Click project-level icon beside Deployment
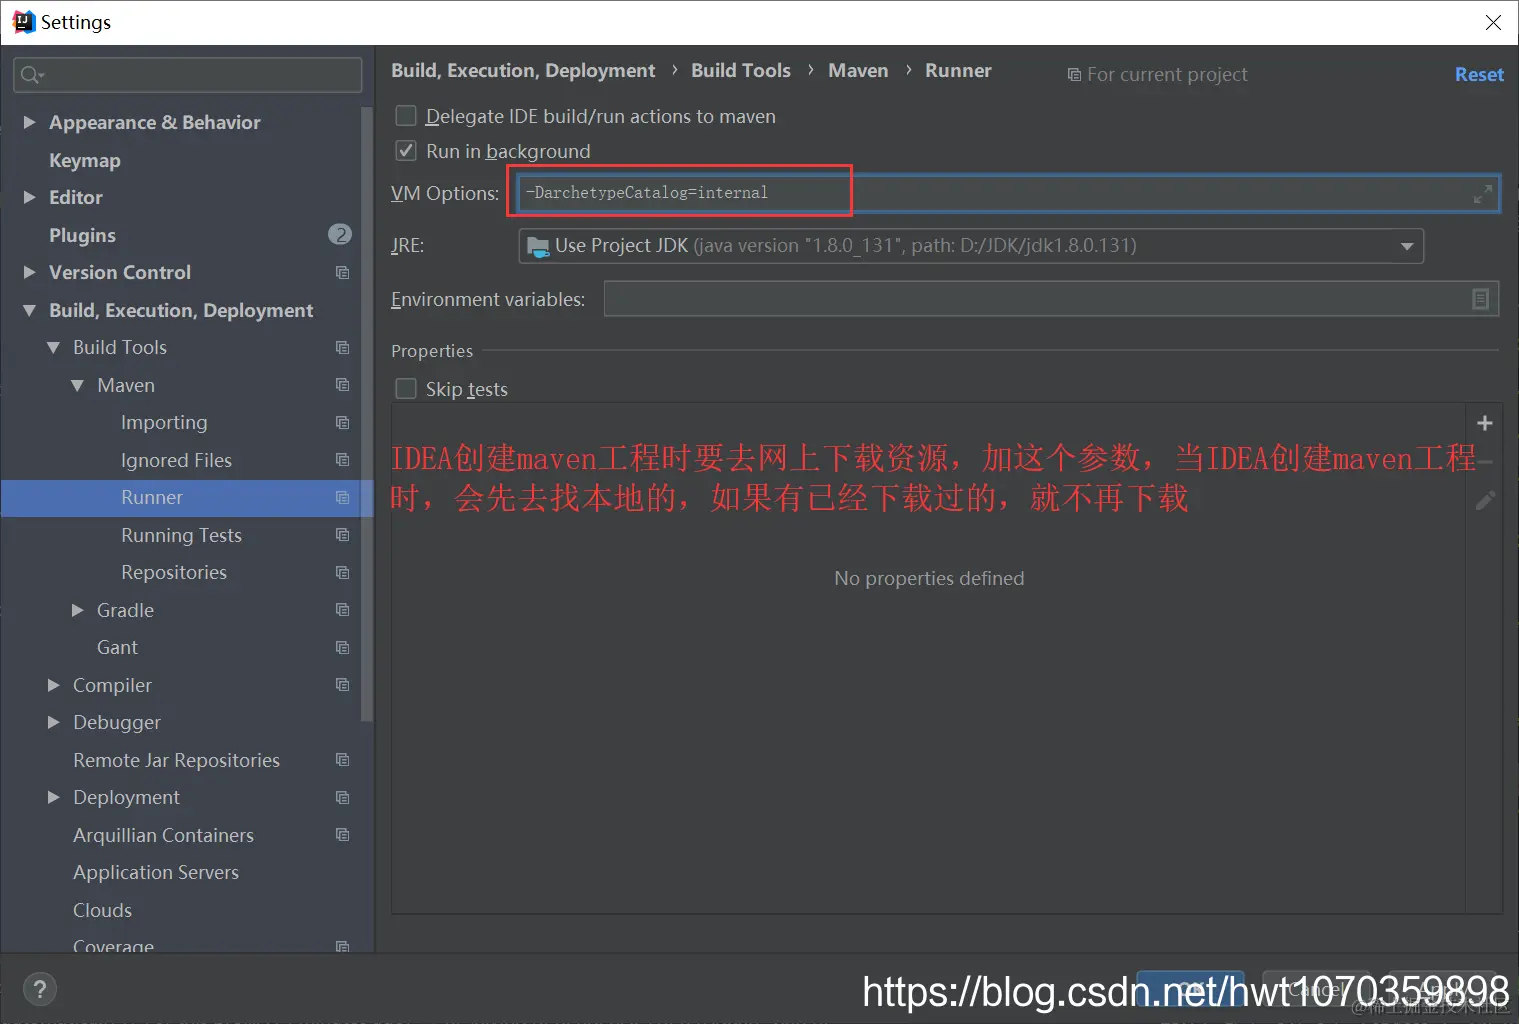1519x1024 pixels. (342, 798)
